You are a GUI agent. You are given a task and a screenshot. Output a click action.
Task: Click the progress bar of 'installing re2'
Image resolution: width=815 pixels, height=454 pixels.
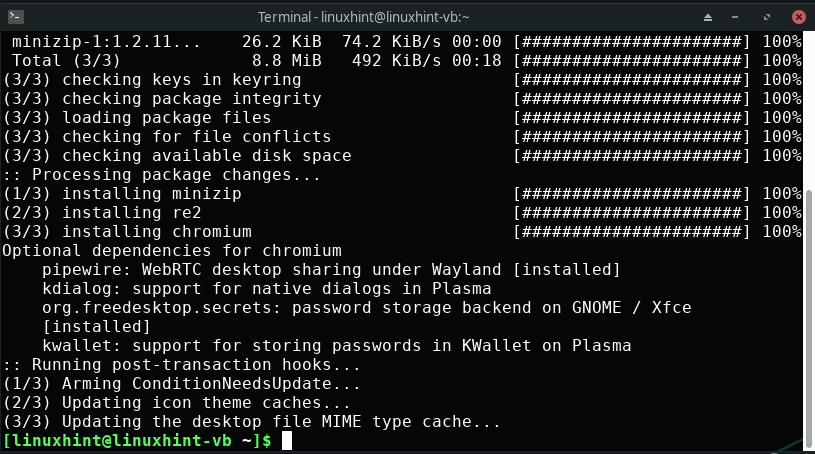click(632, 213)
